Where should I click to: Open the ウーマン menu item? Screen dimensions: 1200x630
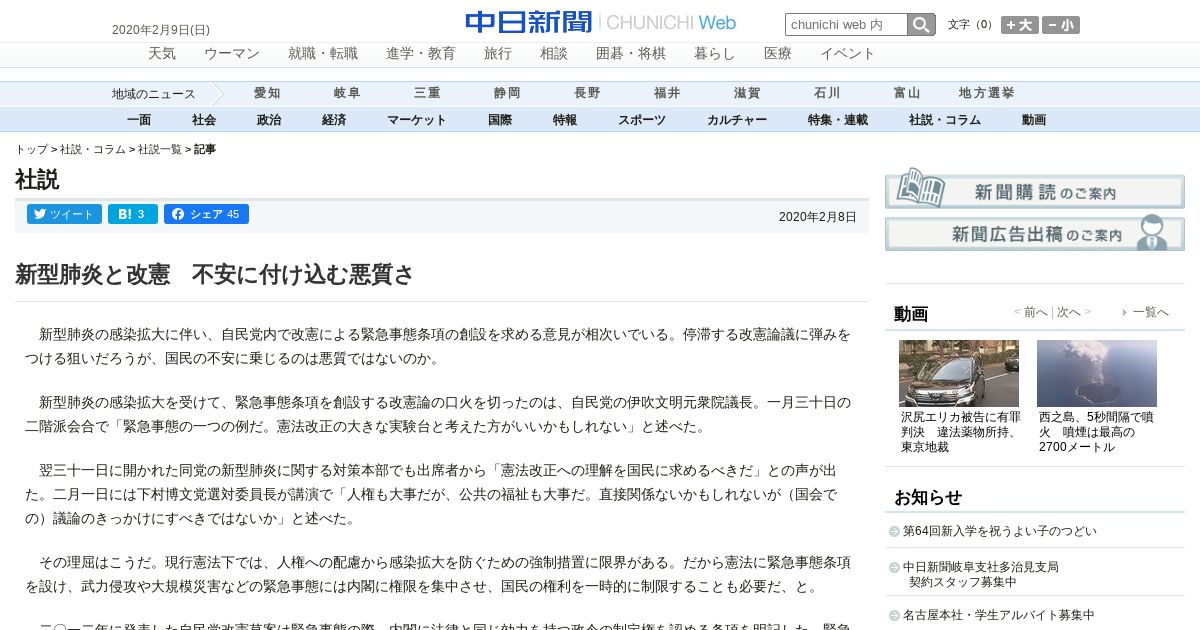coord(232,54)
